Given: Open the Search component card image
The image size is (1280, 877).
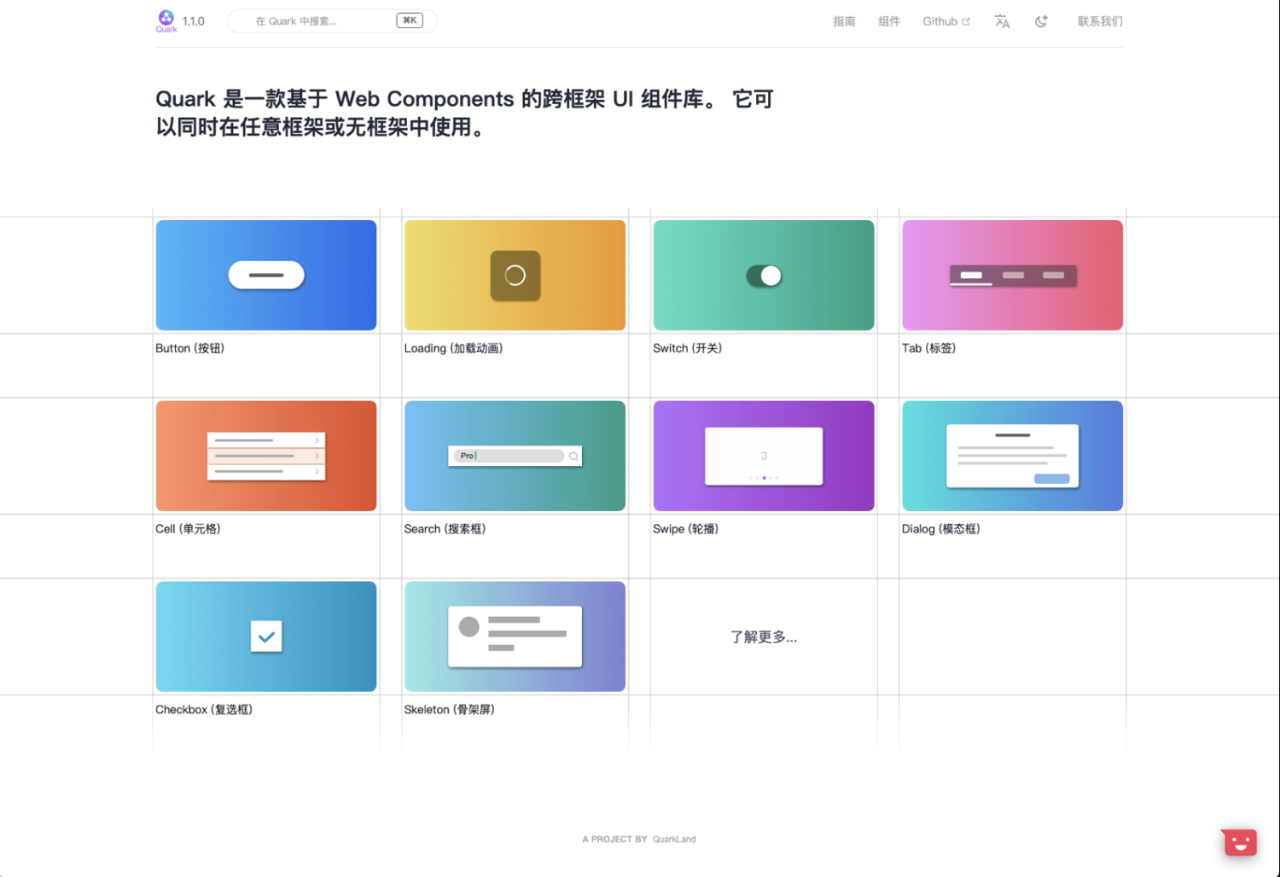Looking at the screenshot, I should [515, 456].
